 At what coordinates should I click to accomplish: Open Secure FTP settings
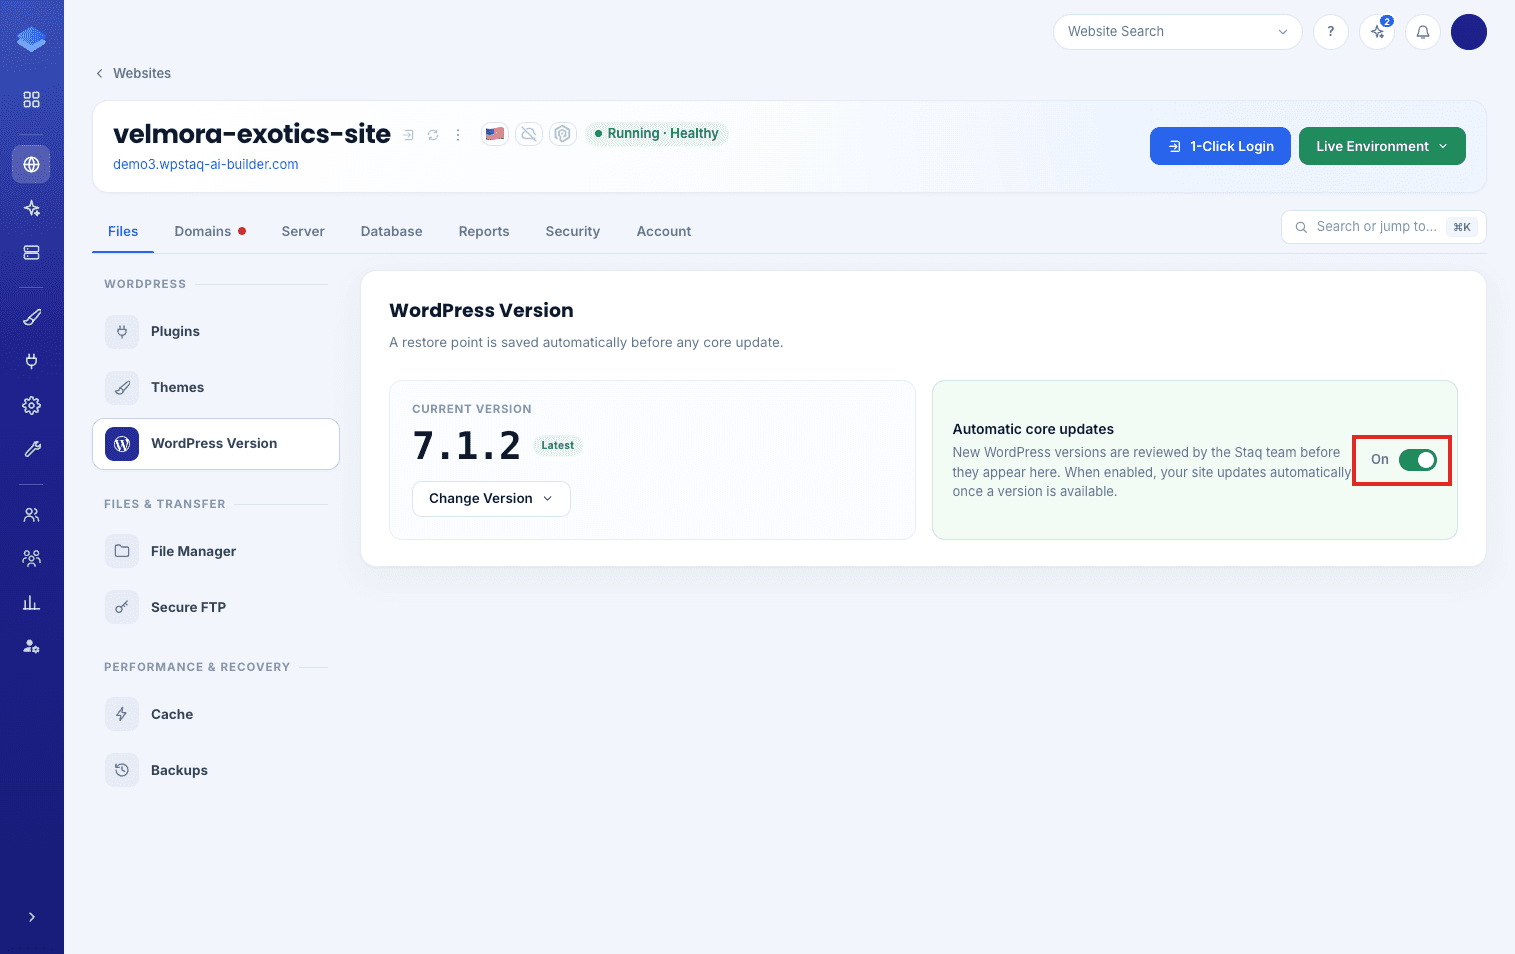[216, 608]
